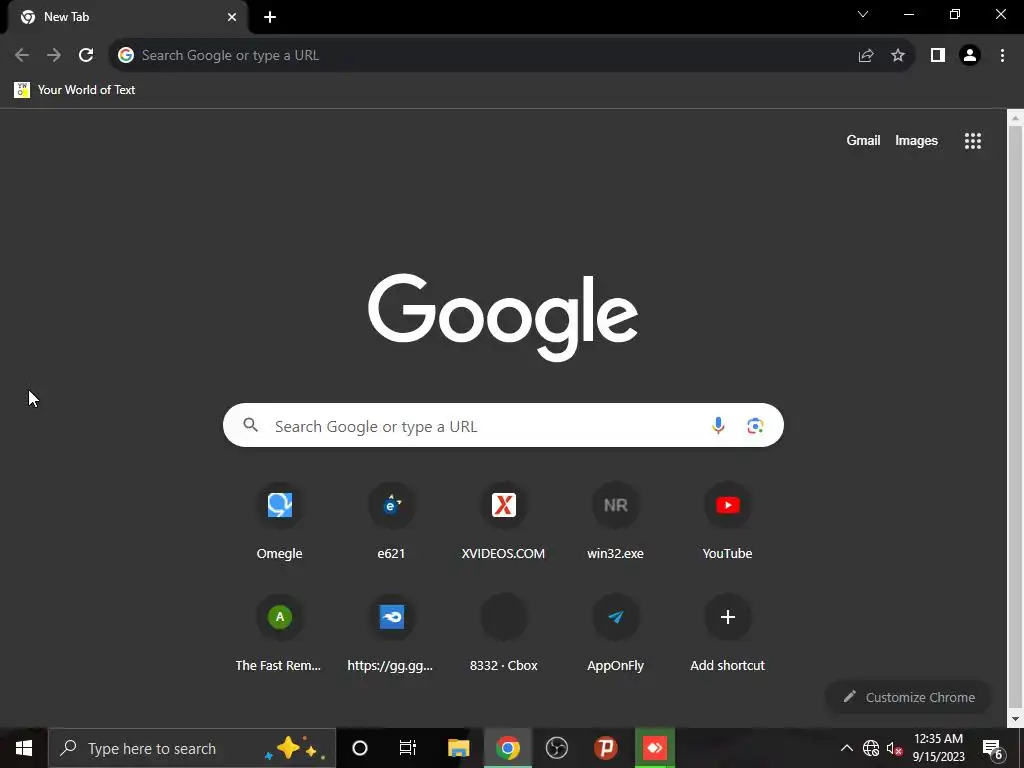1024x768 pixels.
Task: Open the win32.exe shortcut
Action: pyautogui.click(x=615, y=522)
